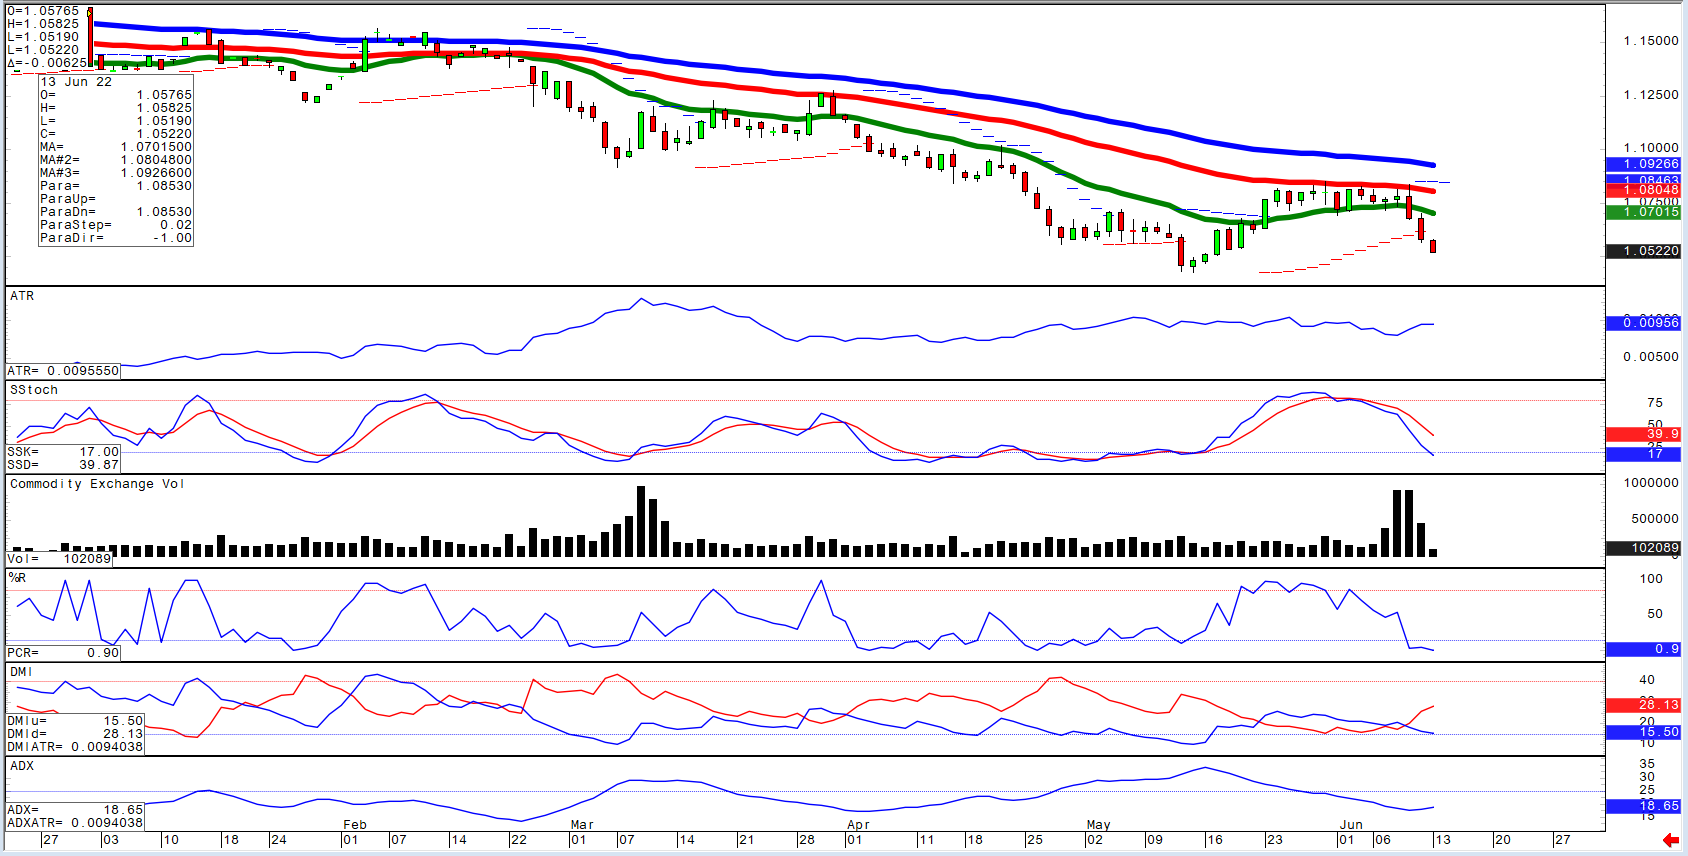This screenshot has height=856, width=1688.
Task: Select the ADX panel title
Action: (x=22, y=766)
